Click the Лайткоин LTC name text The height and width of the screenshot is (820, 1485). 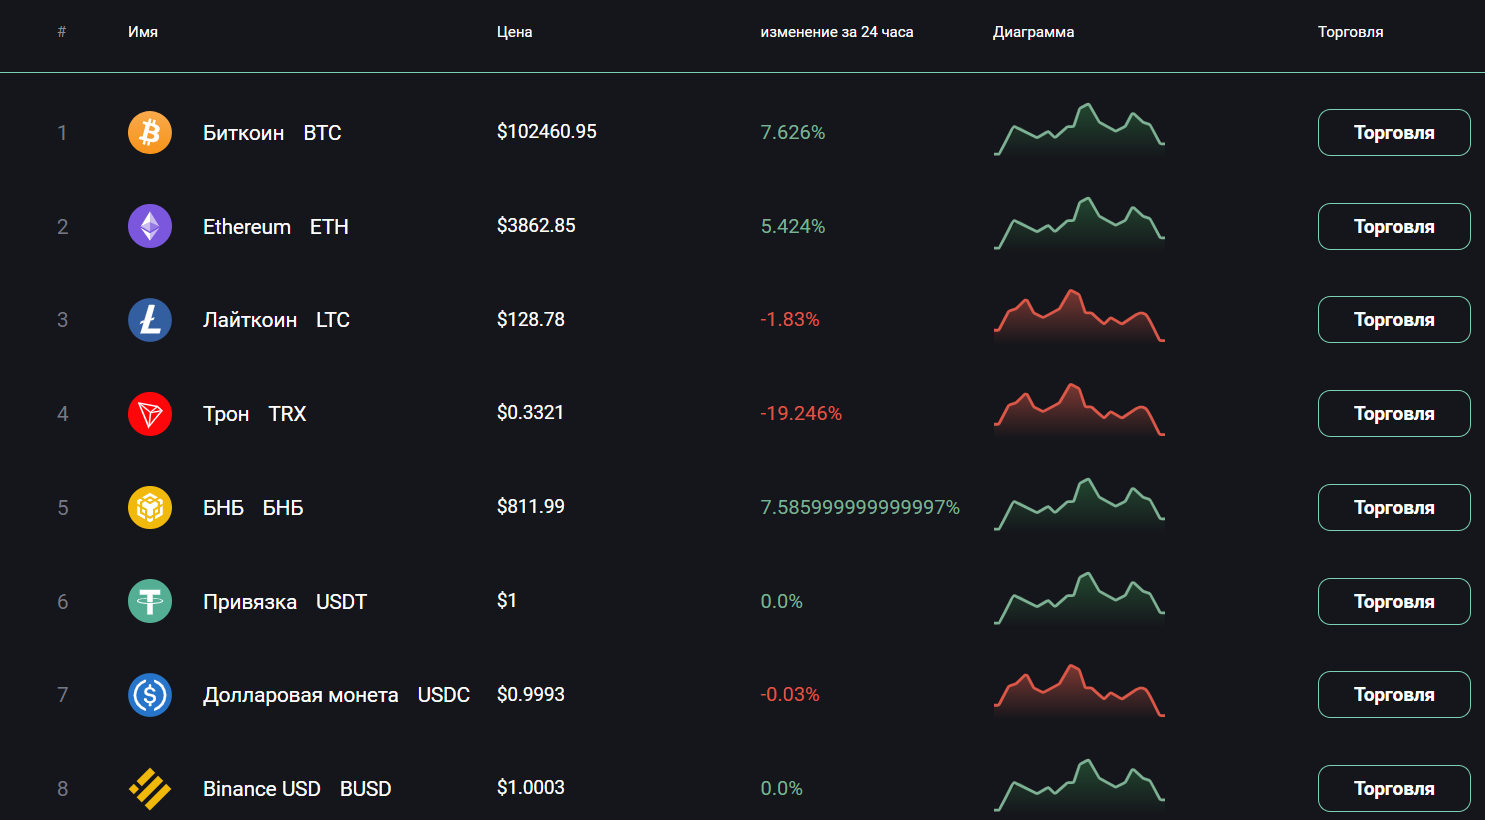(x=276, y=320)
